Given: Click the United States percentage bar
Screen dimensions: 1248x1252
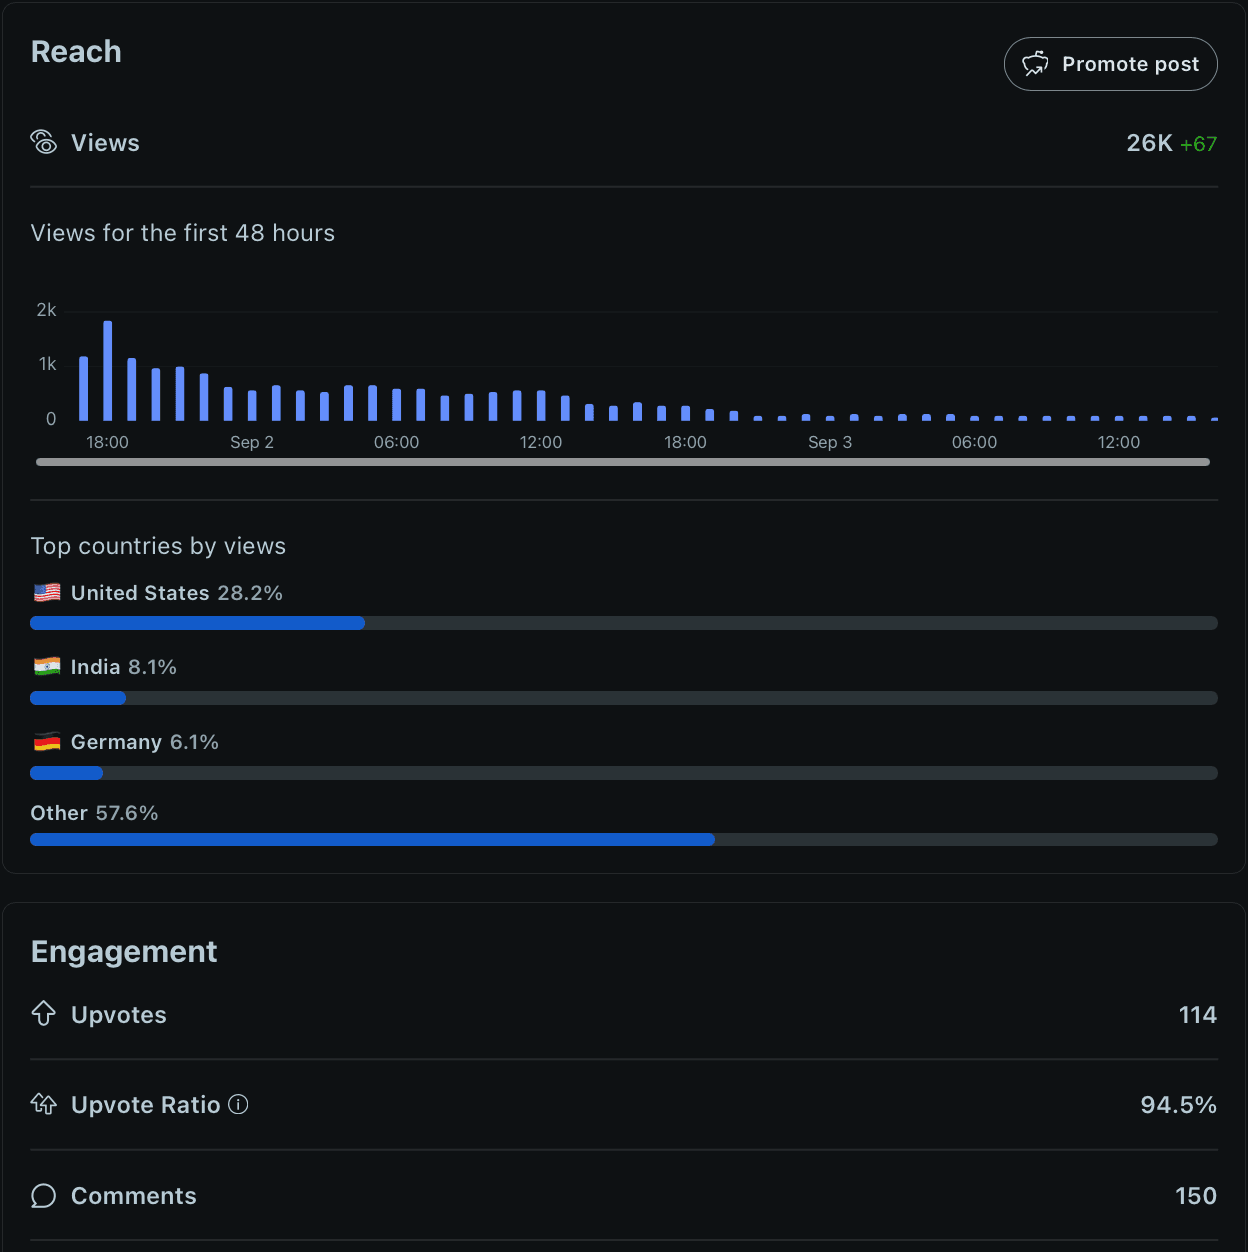Looking at the screenshot, I should (198, 623).
